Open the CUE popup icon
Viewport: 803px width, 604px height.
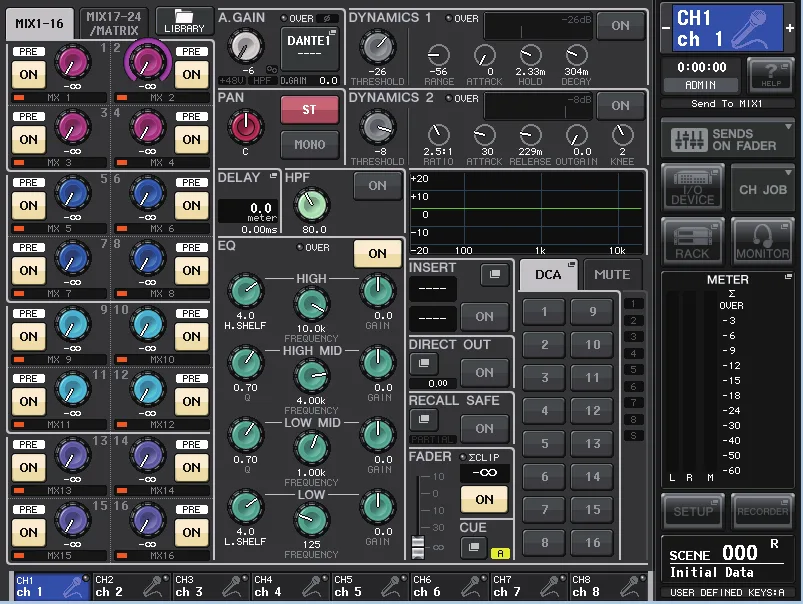click(x=474, y=547)
